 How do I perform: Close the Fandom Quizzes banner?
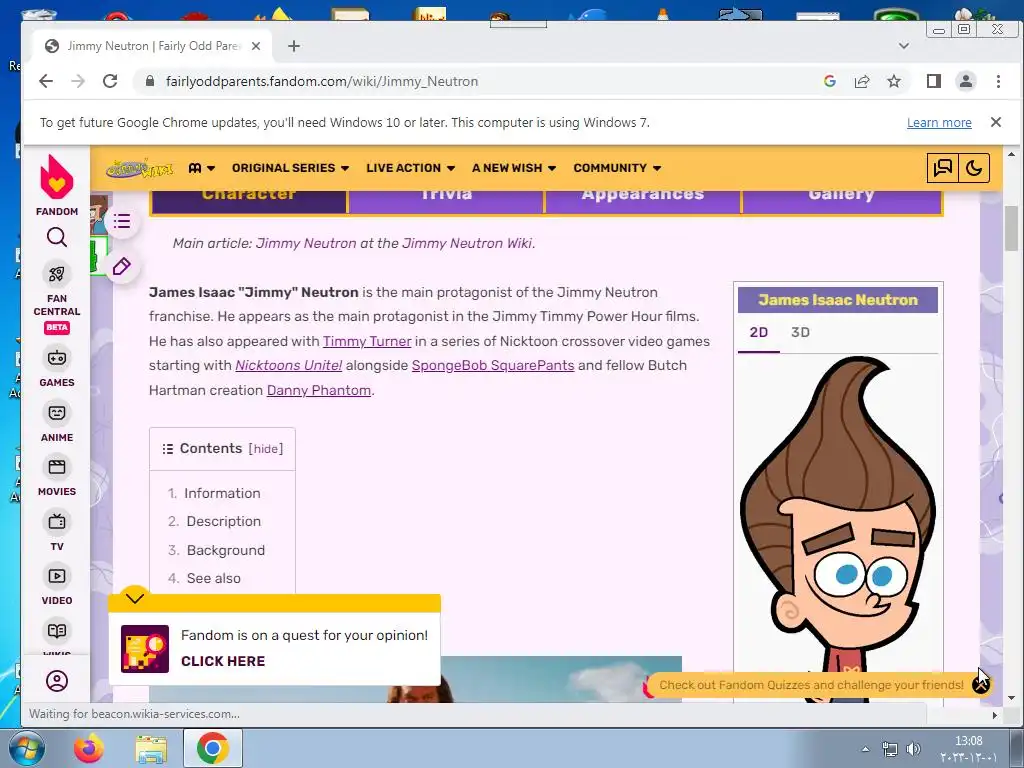(981, 684)
